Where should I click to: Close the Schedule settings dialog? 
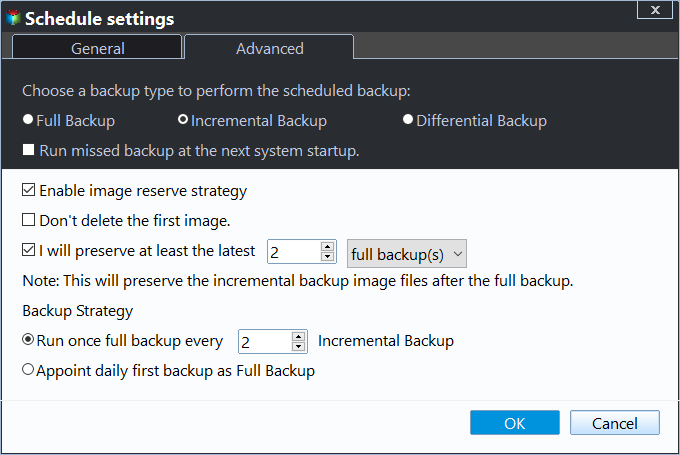654,10
